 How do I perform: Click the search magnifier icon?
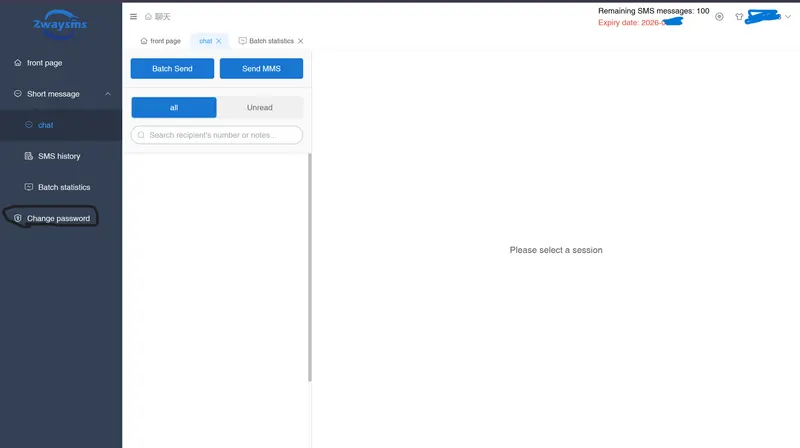(x=141, y=135)
